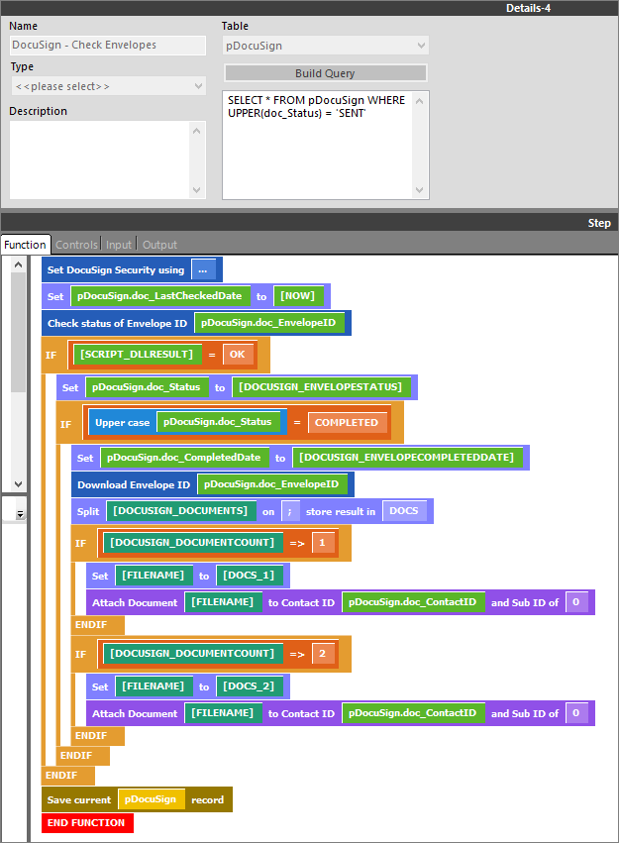Click the Description box scroll down arrow
The height and width of the screenshot is (843, 619).
pos(197,190)
